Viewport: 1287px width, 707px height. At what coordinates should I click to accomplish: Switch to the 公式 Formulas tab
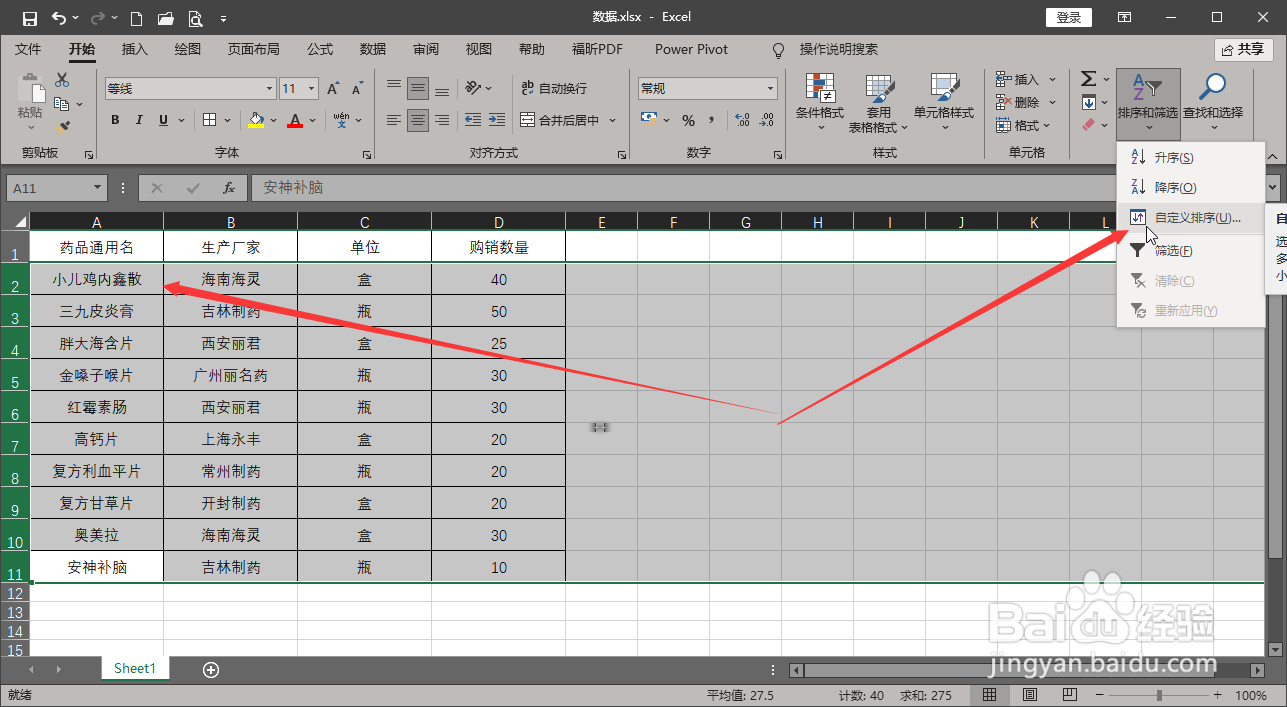[x=320, y=49]
